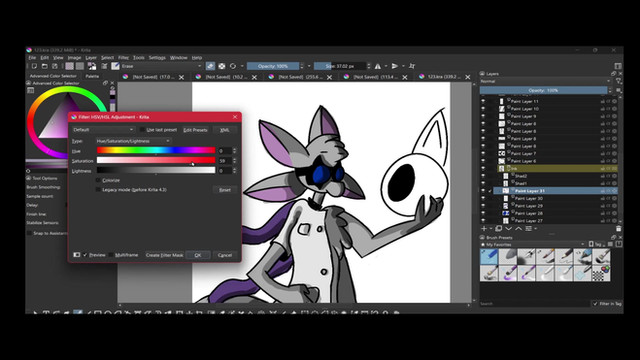Screen dimensions: 640x360
Task: Toggle the eraser mode icon
Action: coord(210,66)
